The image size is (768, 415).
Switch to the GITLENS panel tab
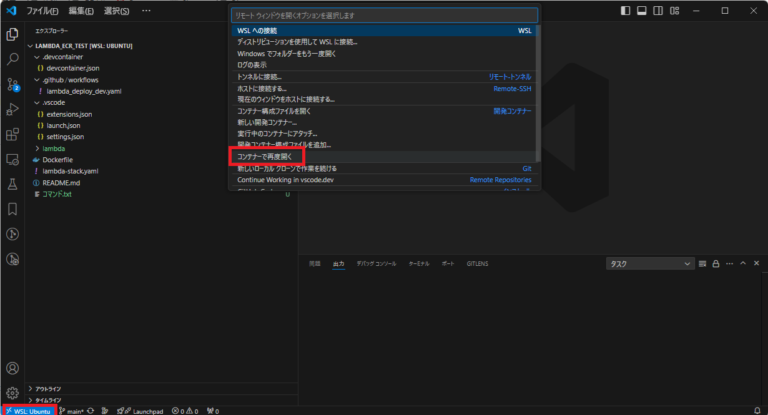tap(477, 264)
